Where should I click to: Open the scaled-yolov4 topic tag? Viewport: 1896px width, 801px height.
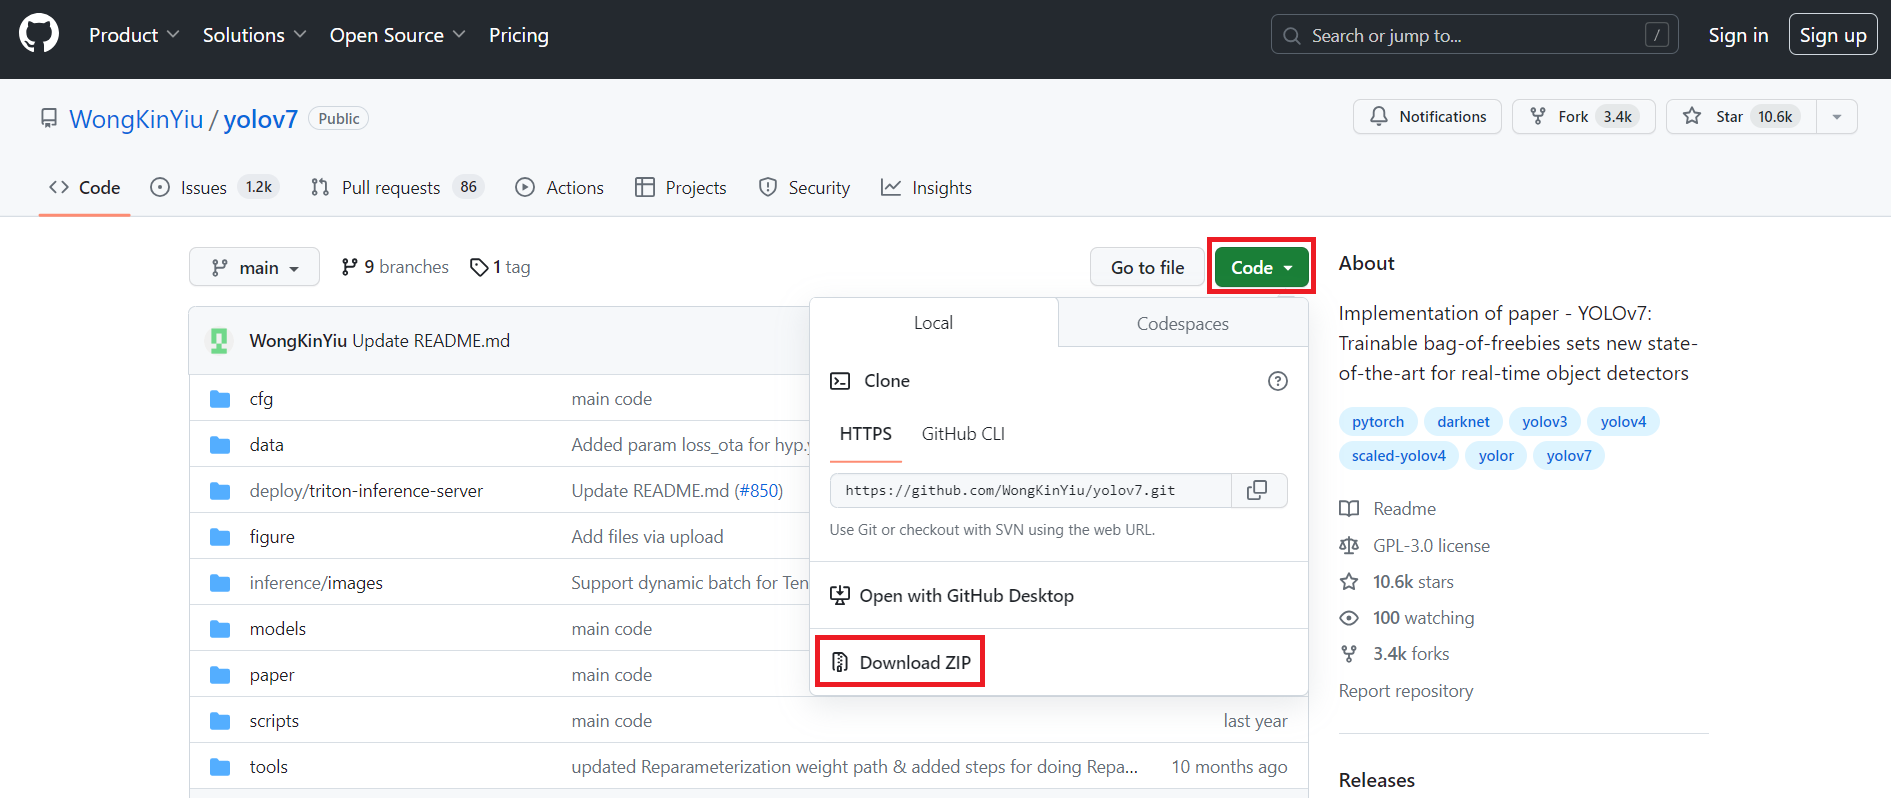coord(1398,456)
